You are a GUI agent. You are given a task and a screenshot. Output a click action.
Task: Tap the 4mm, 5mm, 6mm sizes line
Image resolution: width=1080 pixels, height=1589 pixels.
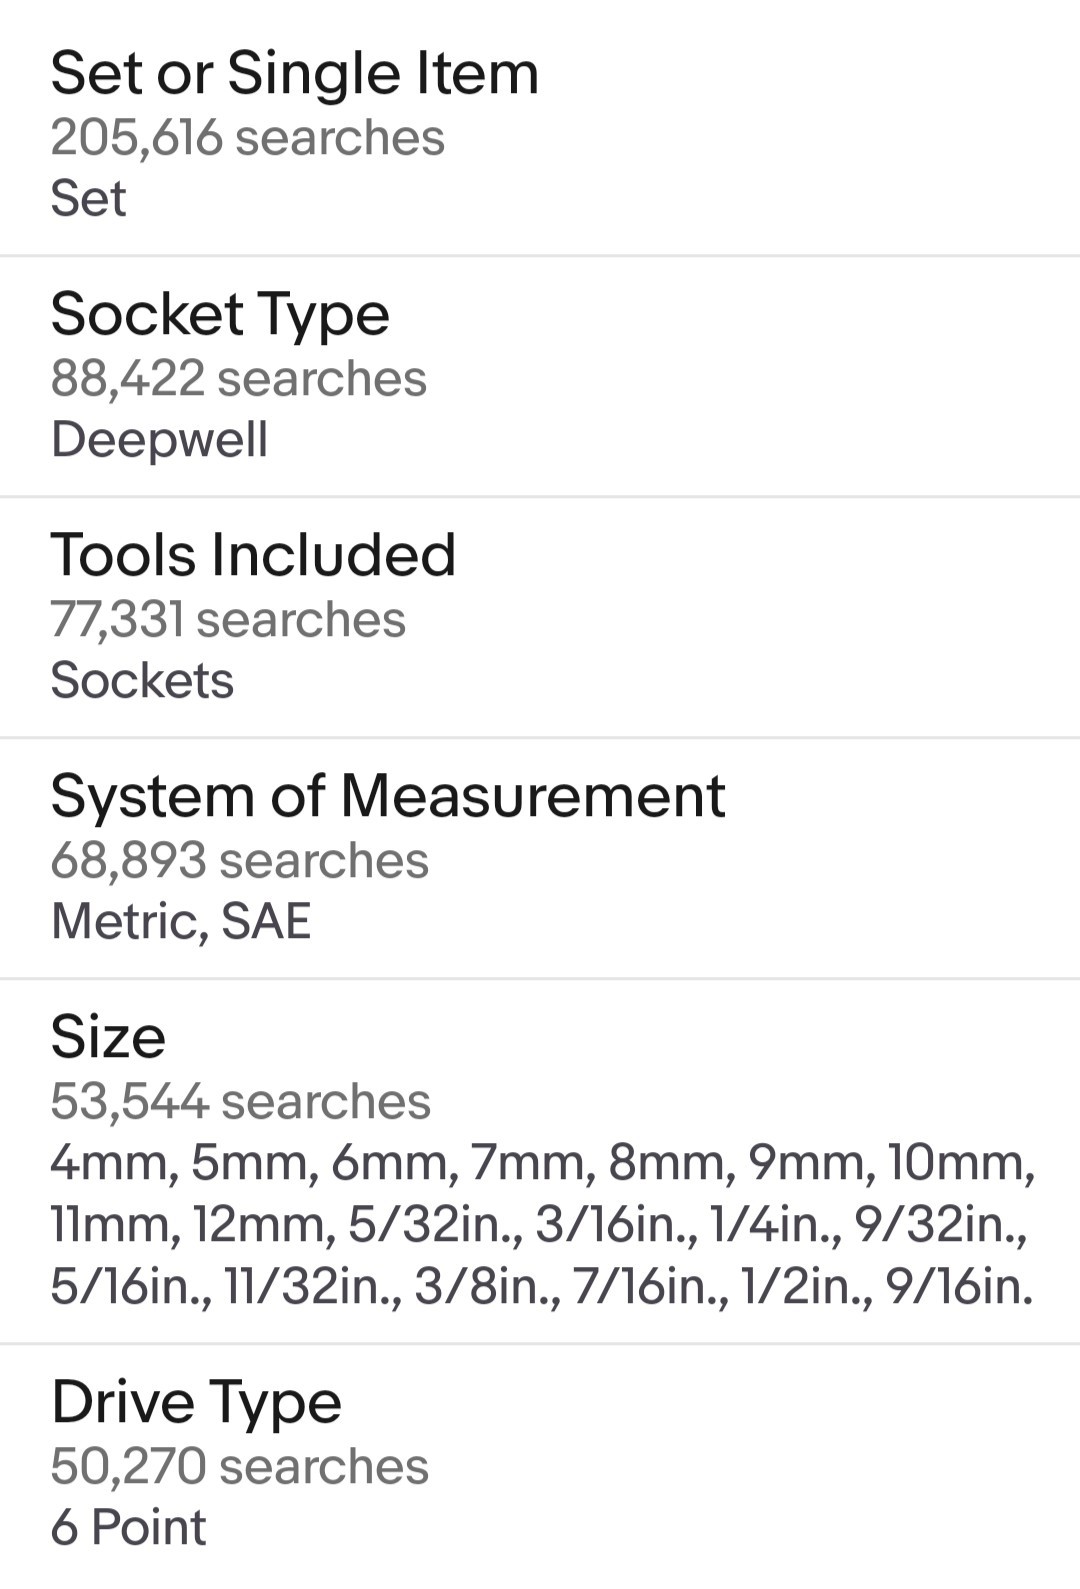click(543, 1163)
